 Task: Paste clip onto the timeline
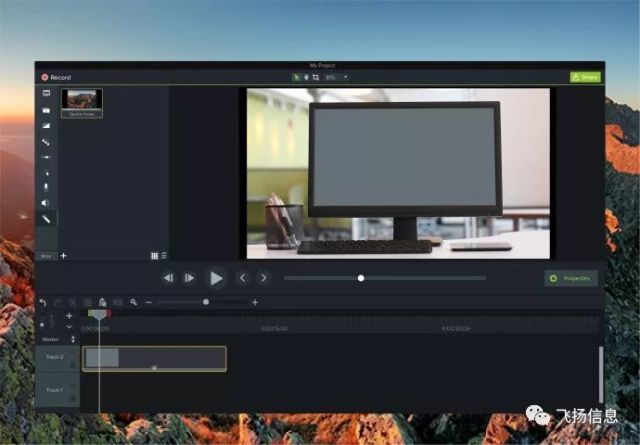coord(102,303)
